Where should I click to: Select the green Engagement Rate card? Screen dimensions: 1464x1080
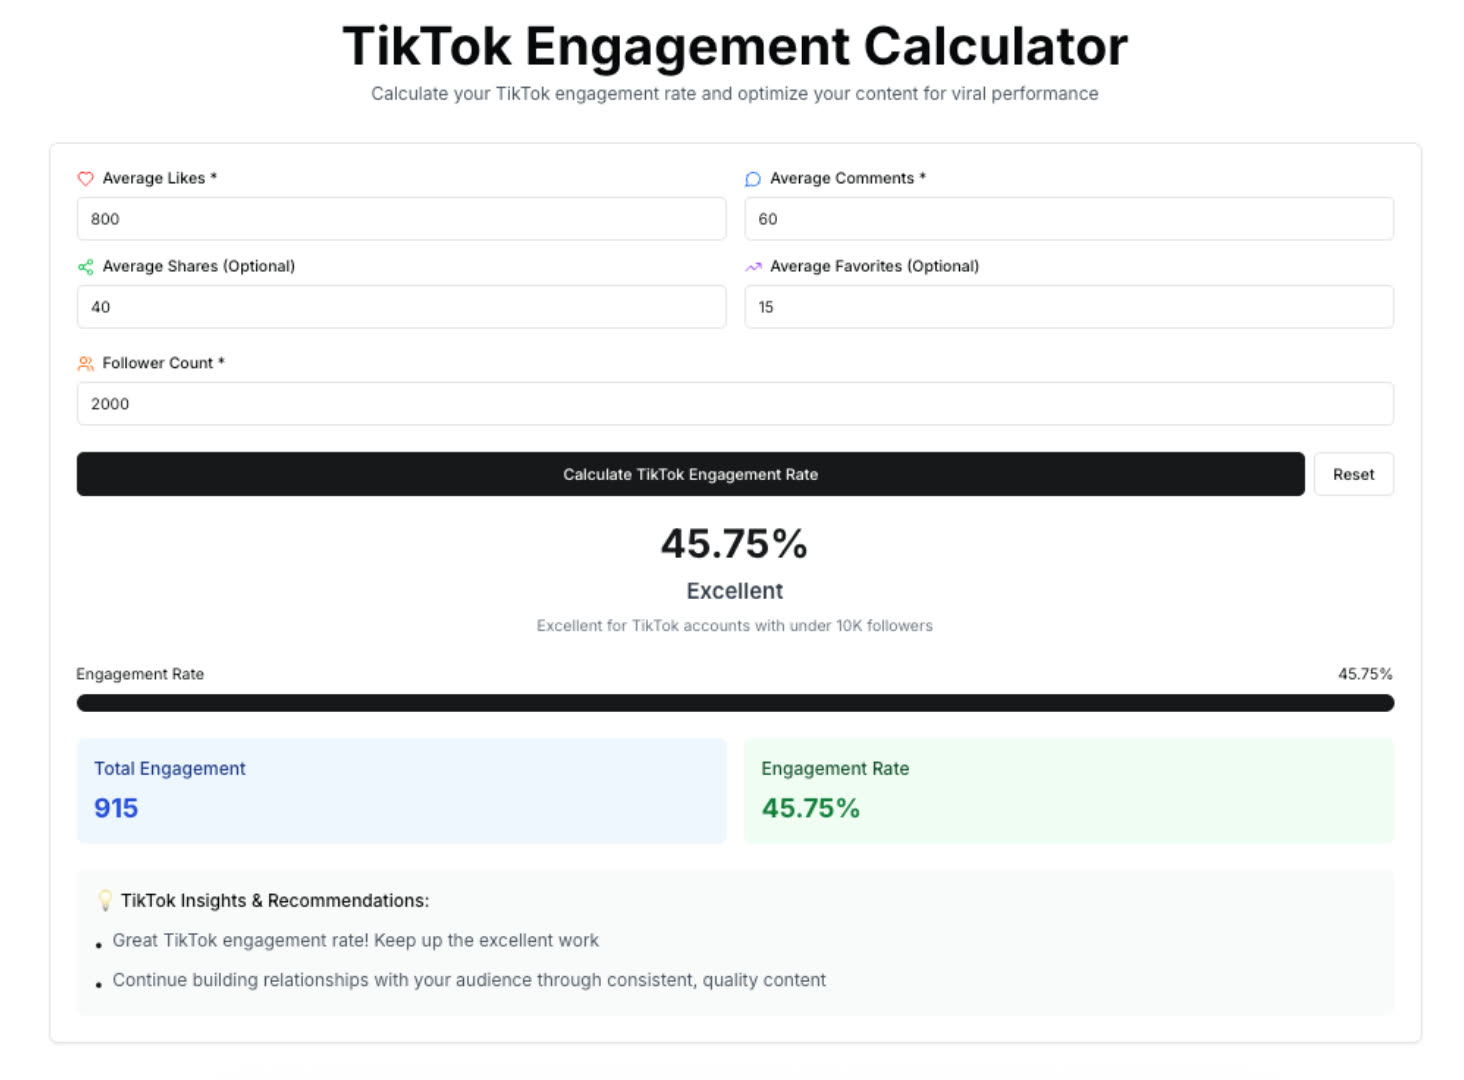coord(1068,791)
